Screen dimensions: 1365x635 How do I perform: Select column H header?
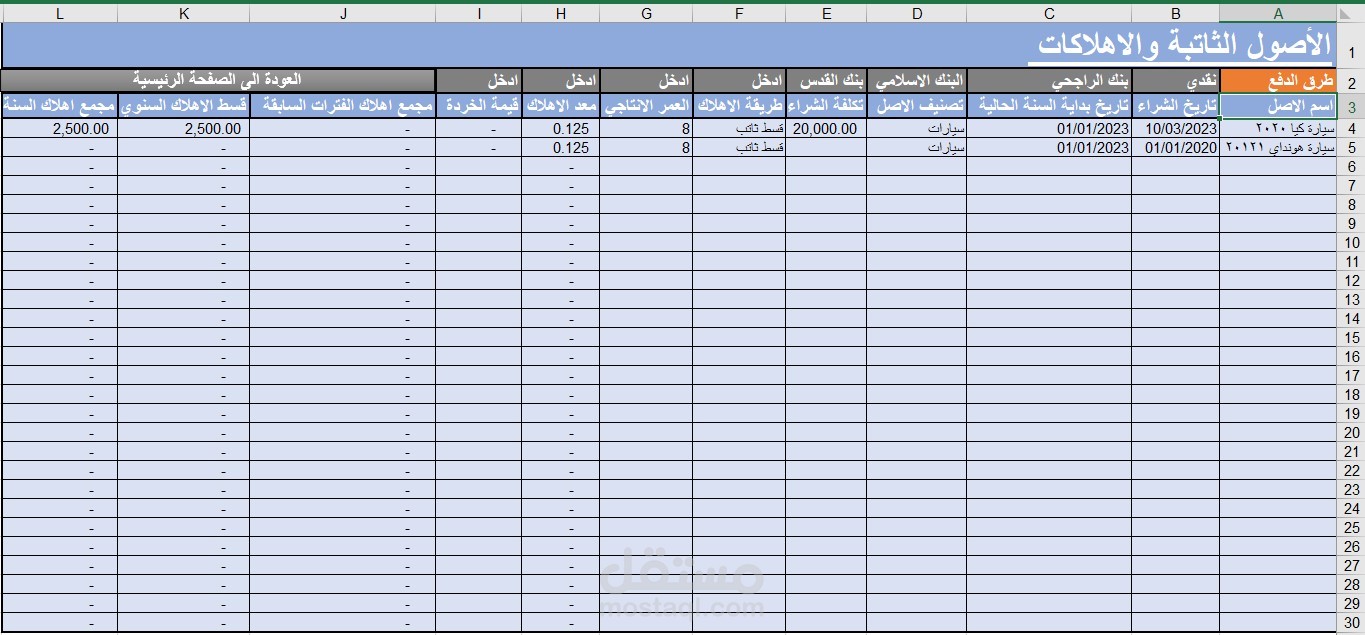tap(560, 13)
